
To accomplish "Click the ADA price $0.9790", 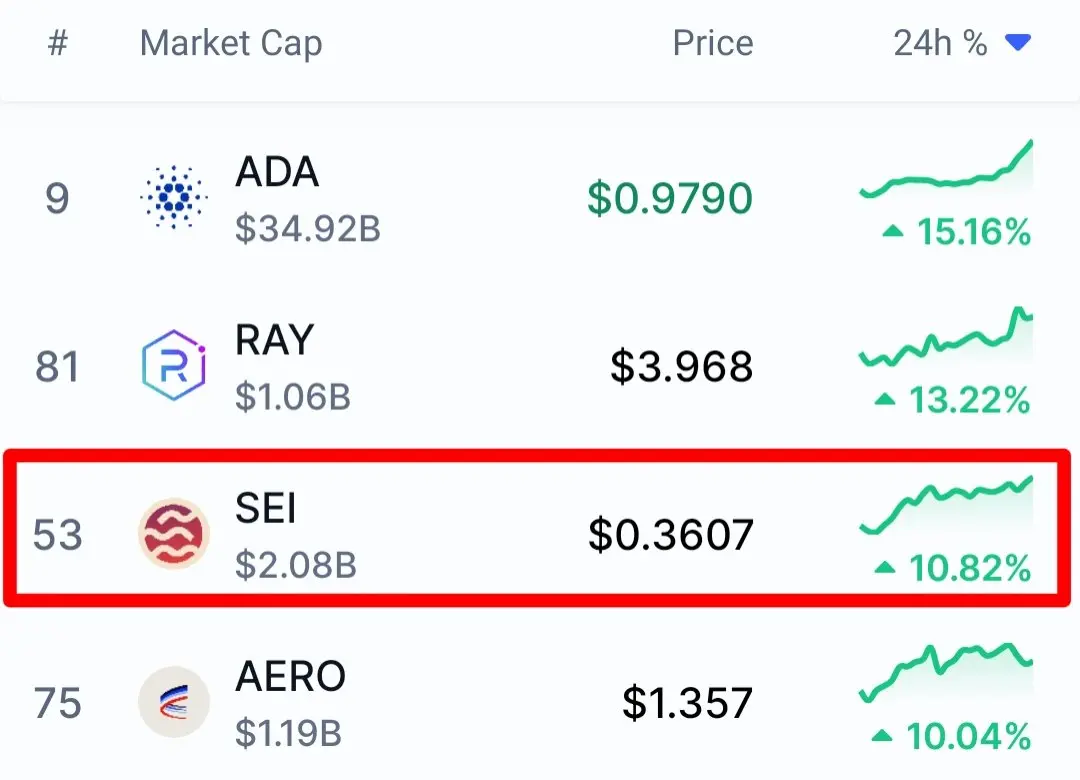I will (670, 198).
